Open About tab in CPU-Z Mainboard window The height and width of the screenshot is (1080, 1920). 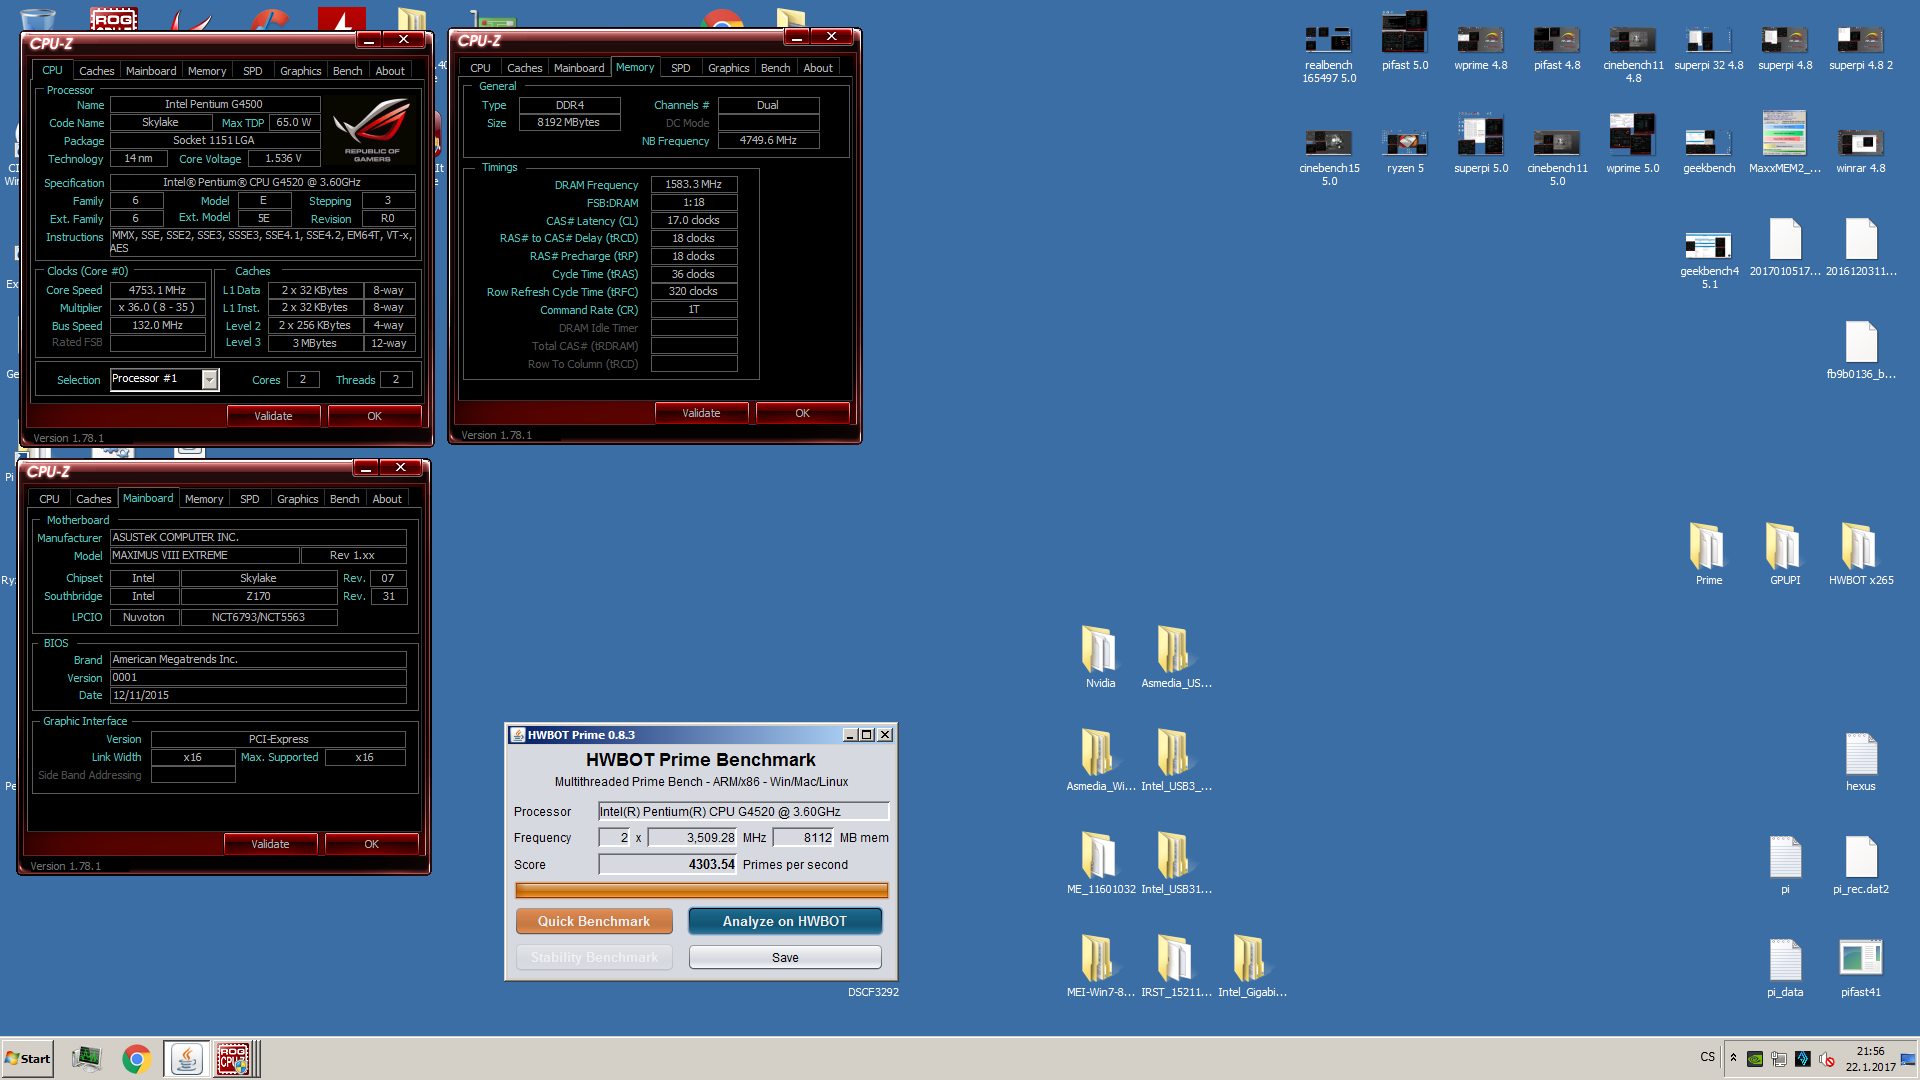point(387,499)
